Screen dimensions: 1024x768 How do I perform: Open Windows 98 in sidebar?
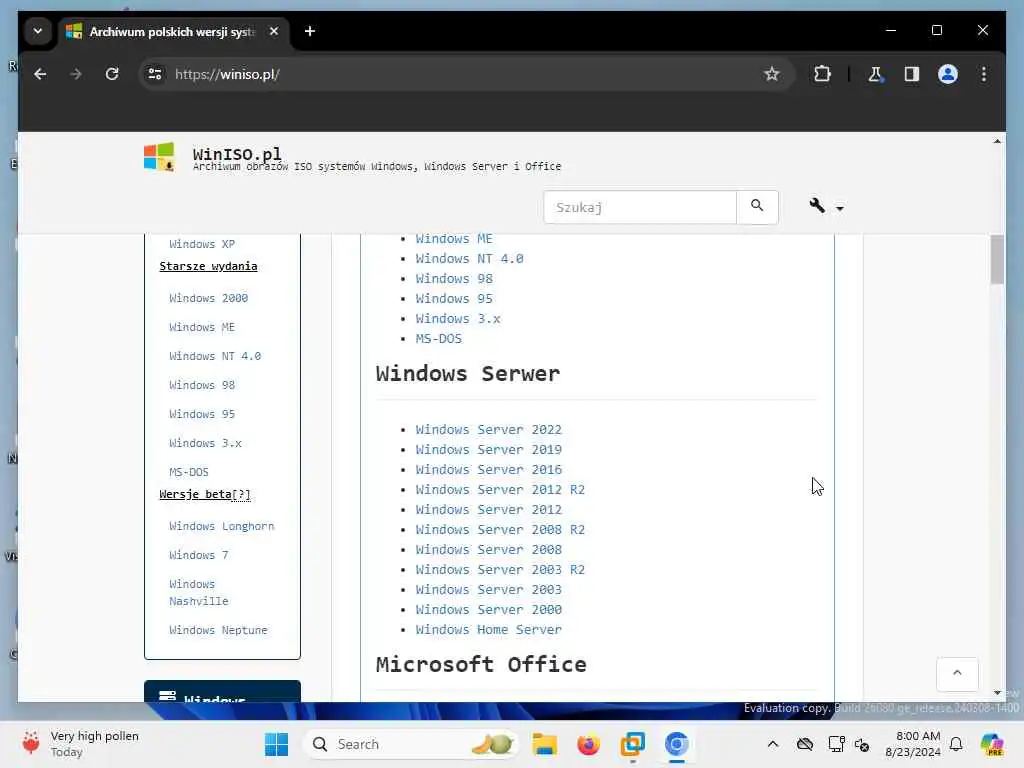[202, 385]
